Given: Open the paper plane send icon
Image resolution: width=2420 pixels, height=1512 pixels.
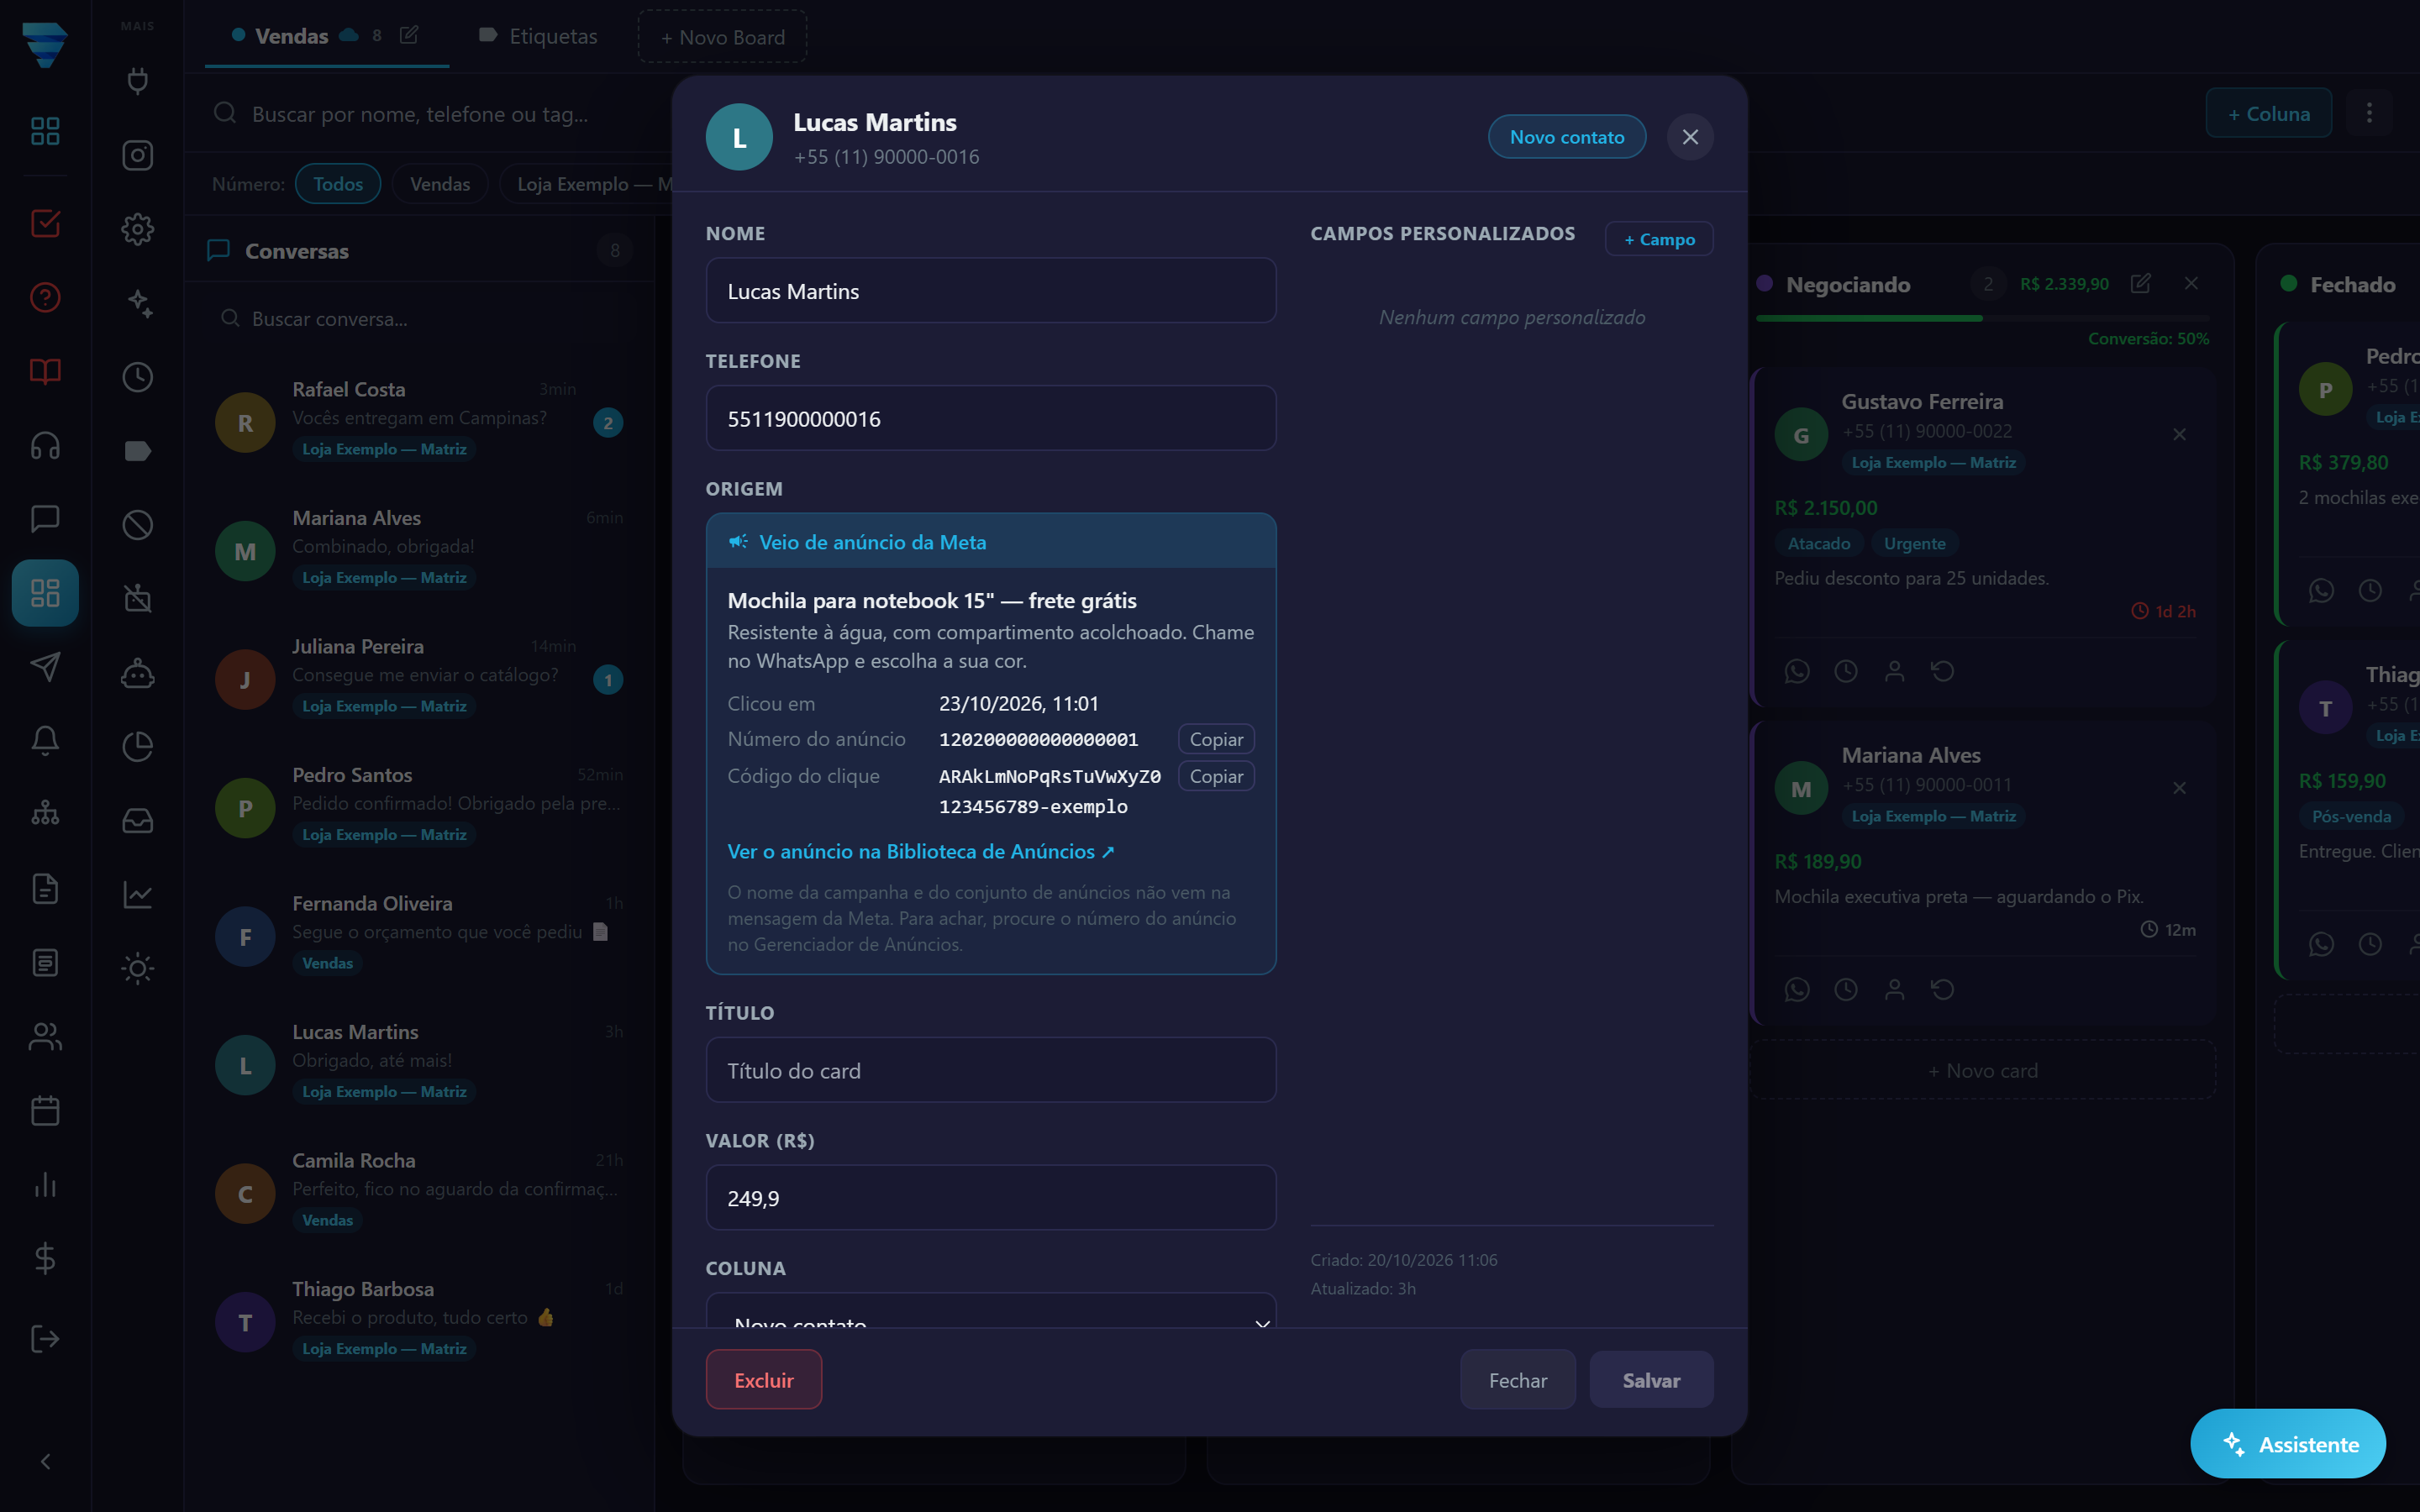Looking at the screenshot, I should click(45, 667).
